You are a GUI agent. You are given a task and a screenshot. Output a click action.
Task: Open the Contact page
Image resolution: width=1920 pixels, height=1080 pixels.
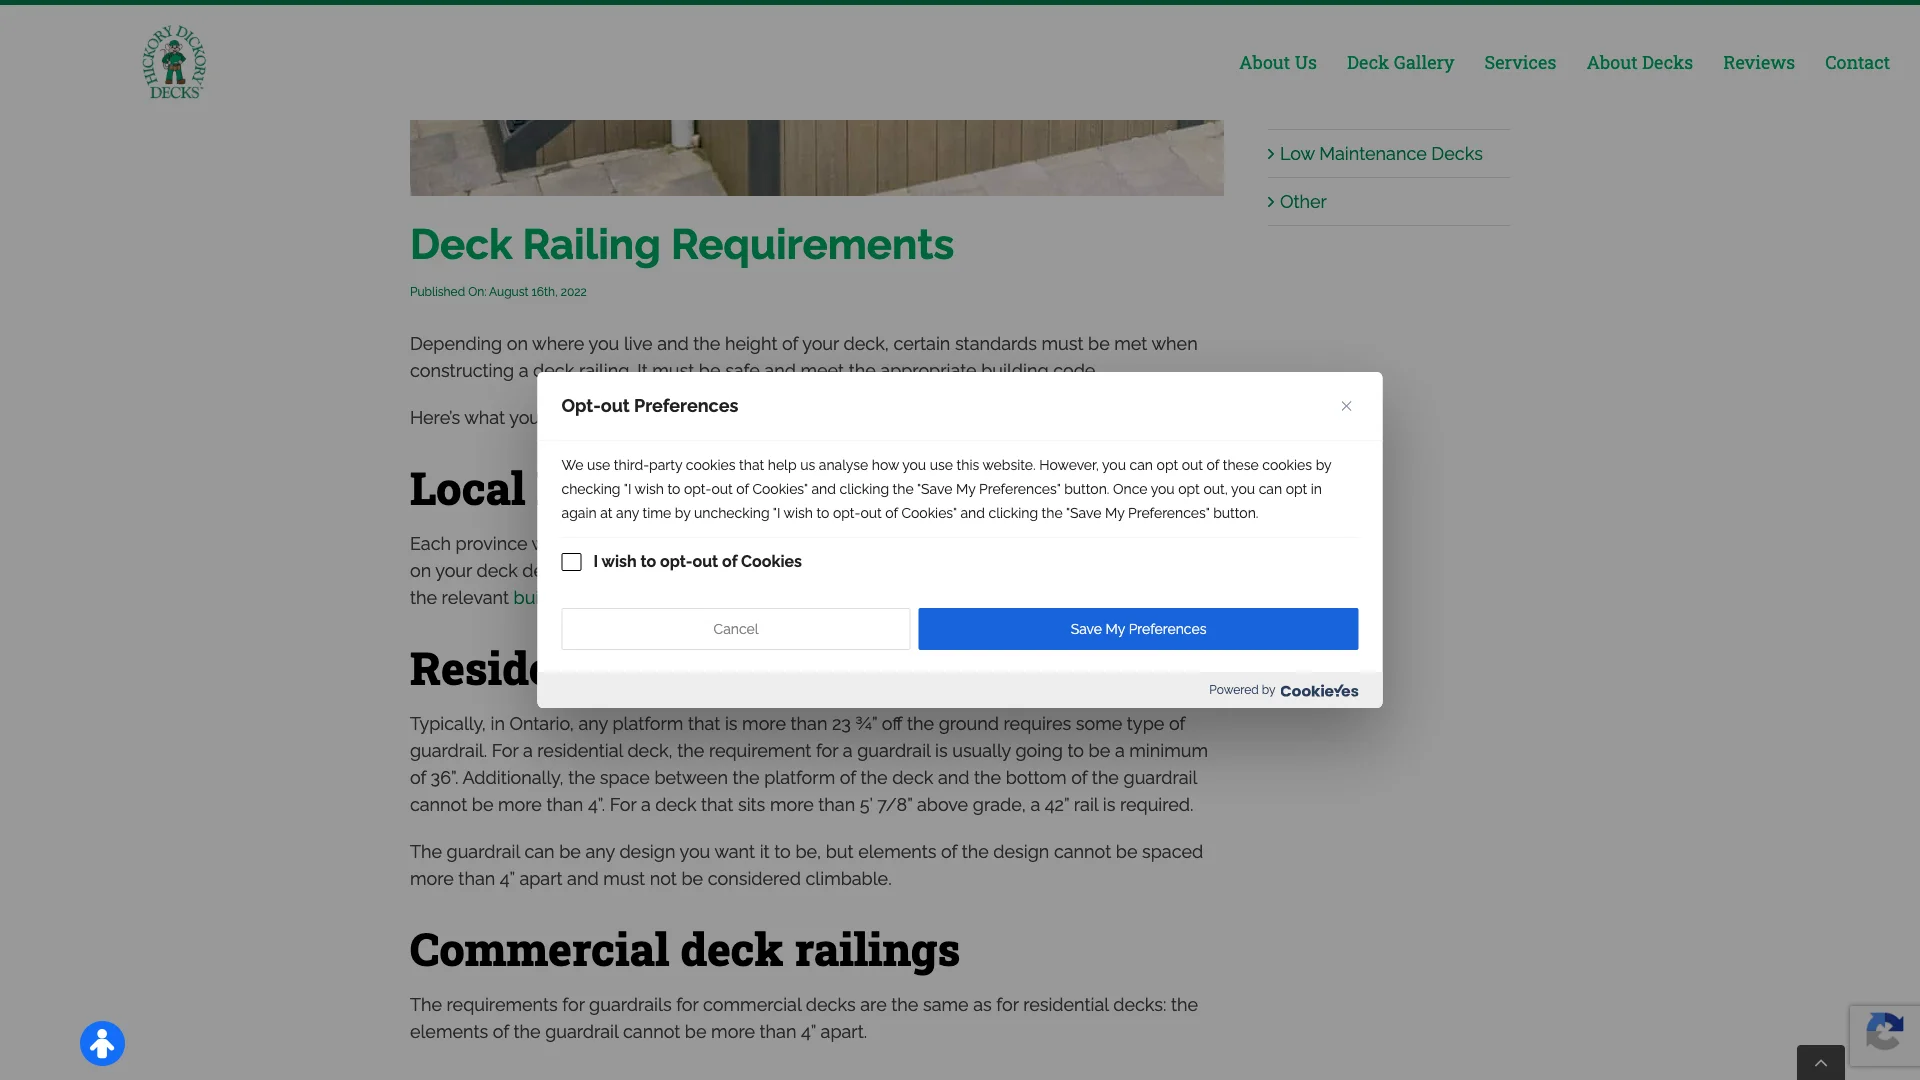1856,62
